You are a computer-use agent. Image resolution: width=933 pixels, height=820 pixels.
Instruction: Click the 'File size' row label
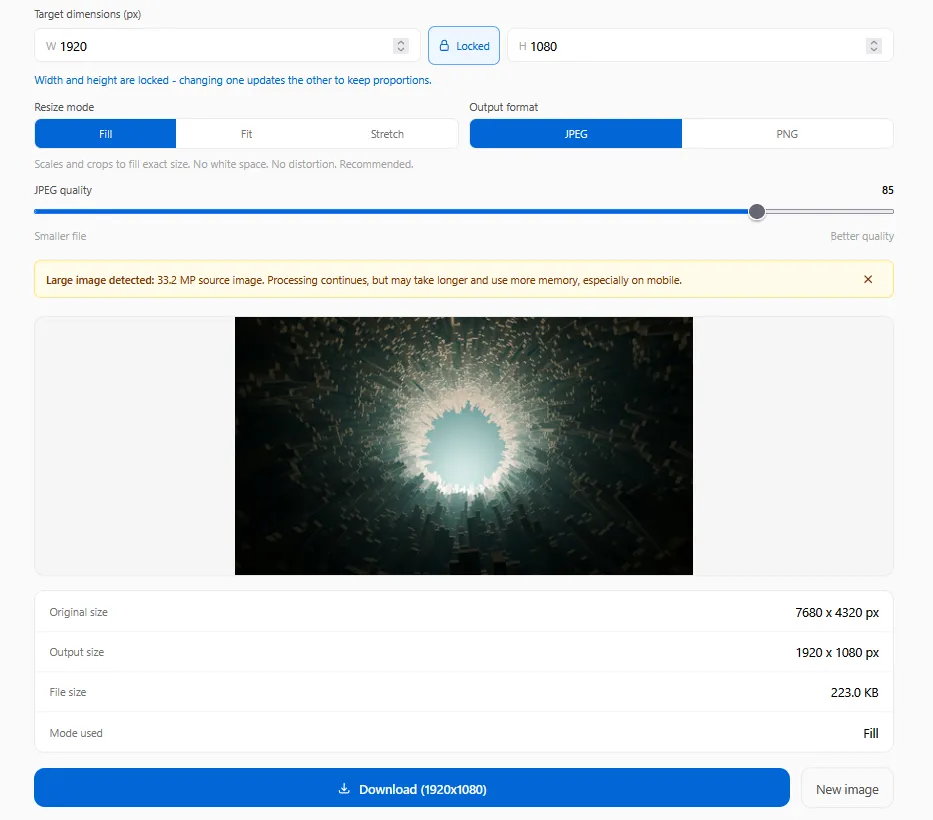[68, 692]
